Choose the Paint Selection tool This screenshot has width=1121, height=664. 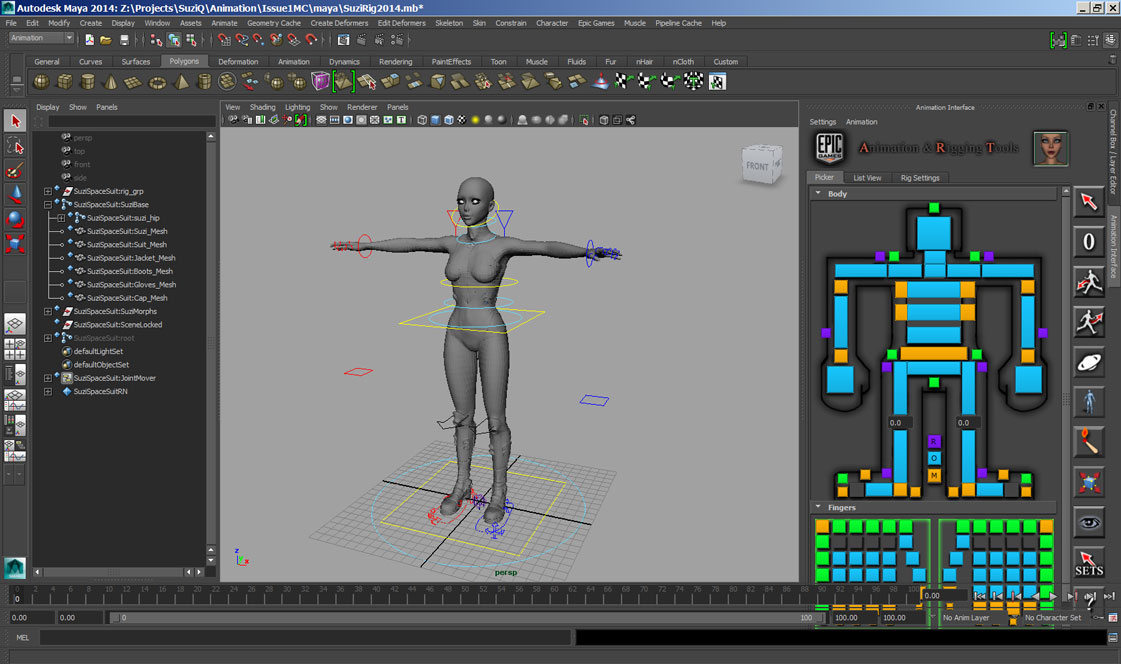tap(15, 170)
